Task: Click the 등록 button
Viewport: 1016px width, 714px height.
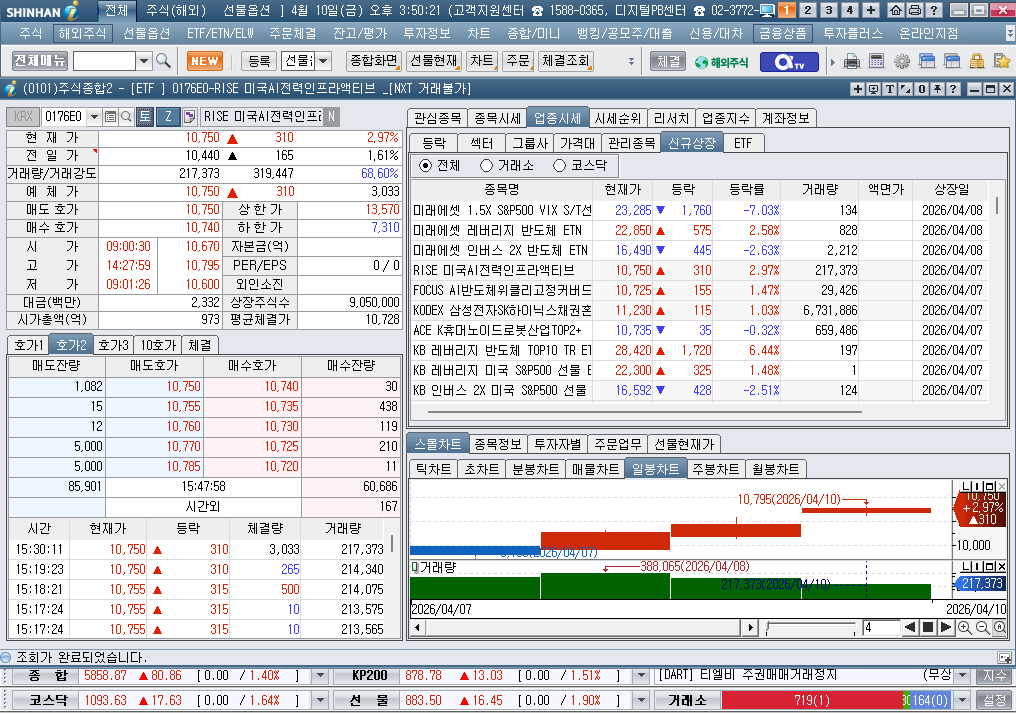Action: click(259, 61)
